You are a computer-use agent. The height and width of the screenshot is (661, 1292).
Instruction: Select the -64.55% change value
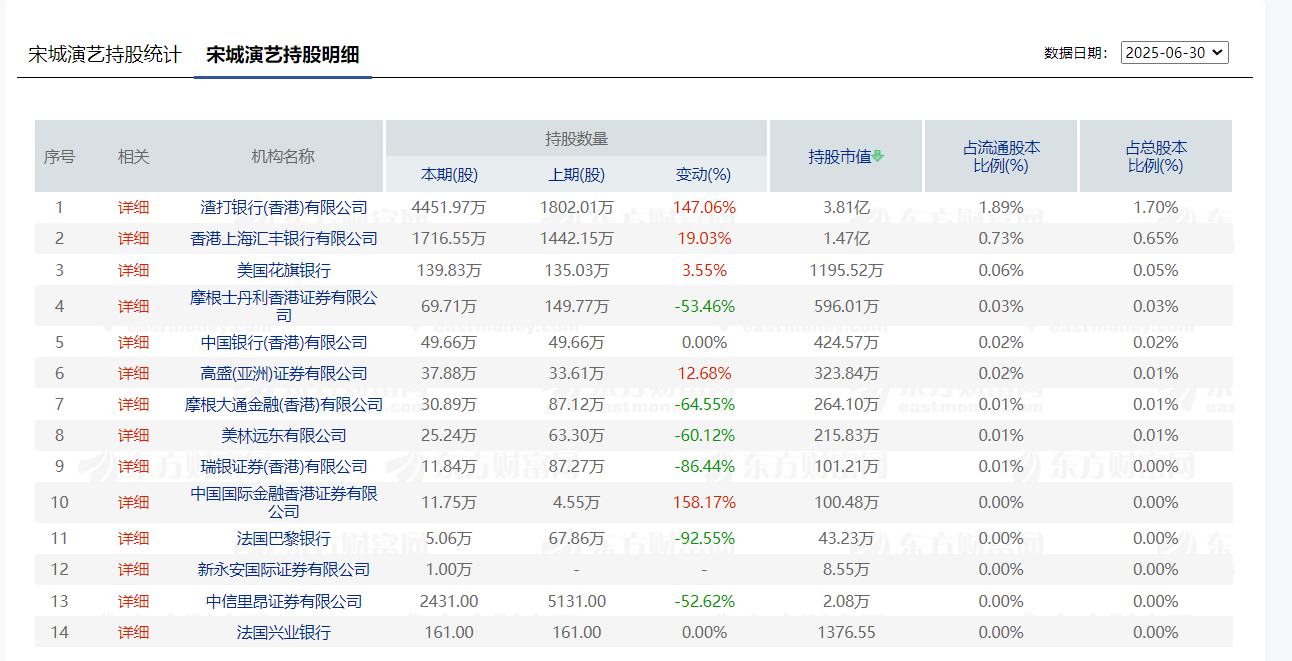click(x=704, y=404)
